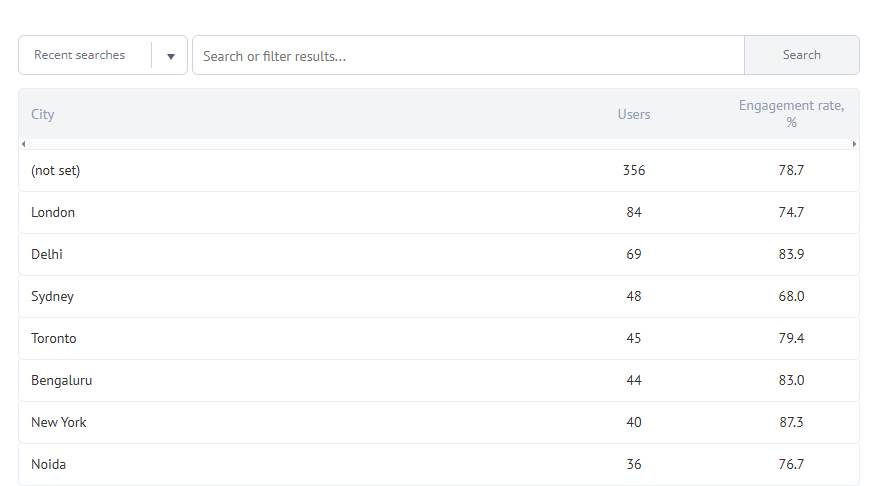Click the 356 users value
This screenshot has height=486, width=875.
tap(634, 171)
